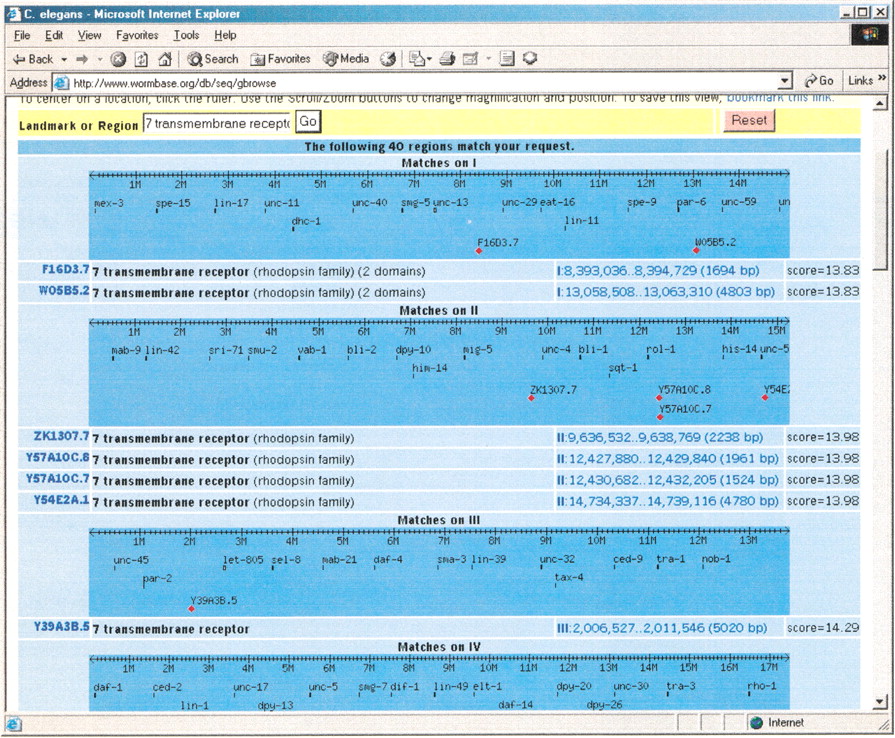Open the 'bookmark this link' hyperlink
This screenshot has height=738, width=895.
click(780, 98)
